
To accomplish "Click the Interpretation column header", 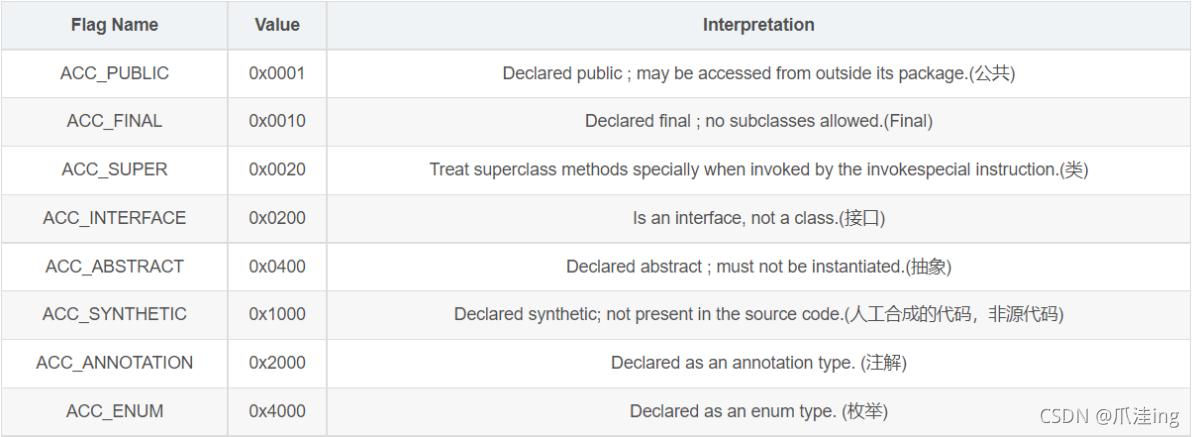I will coord(758,25).
